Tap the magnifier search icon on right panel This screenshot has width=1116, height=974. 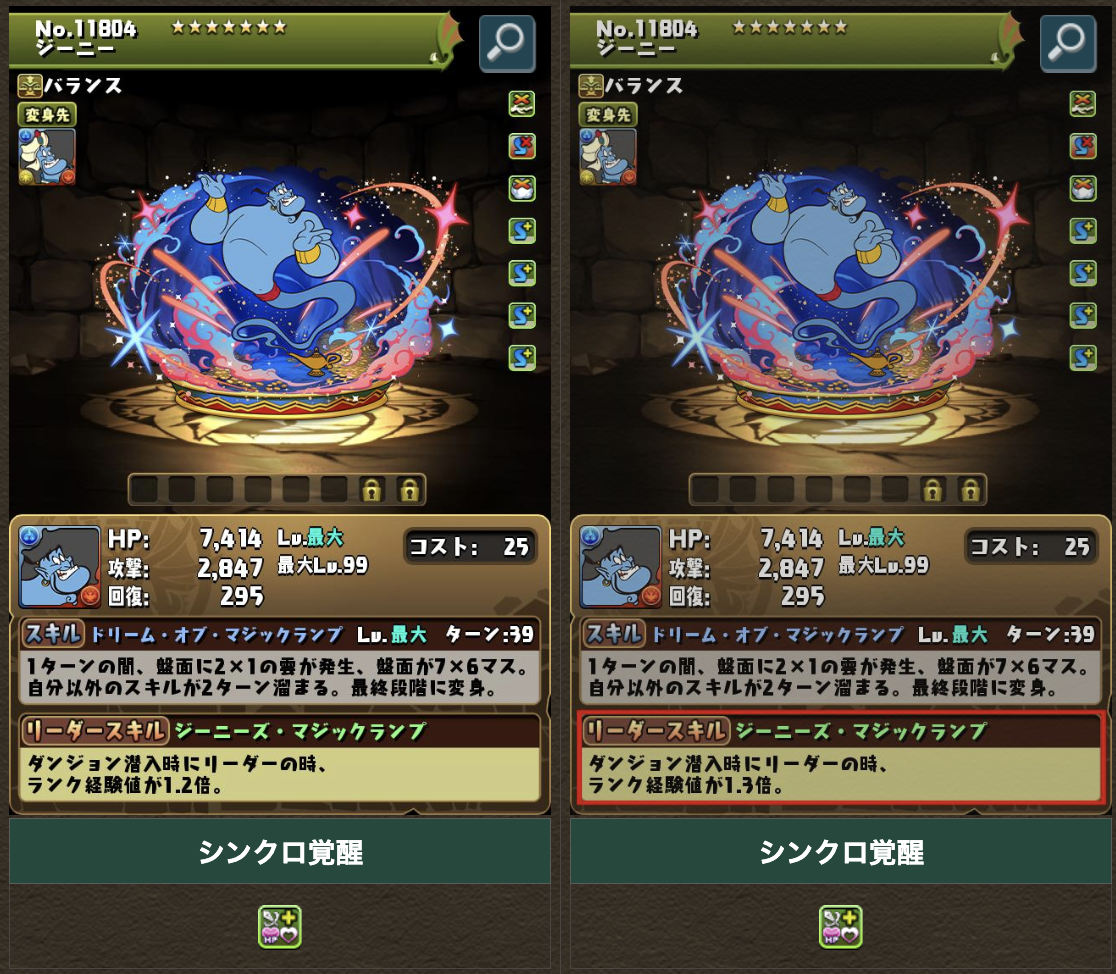click(1068, 43)
